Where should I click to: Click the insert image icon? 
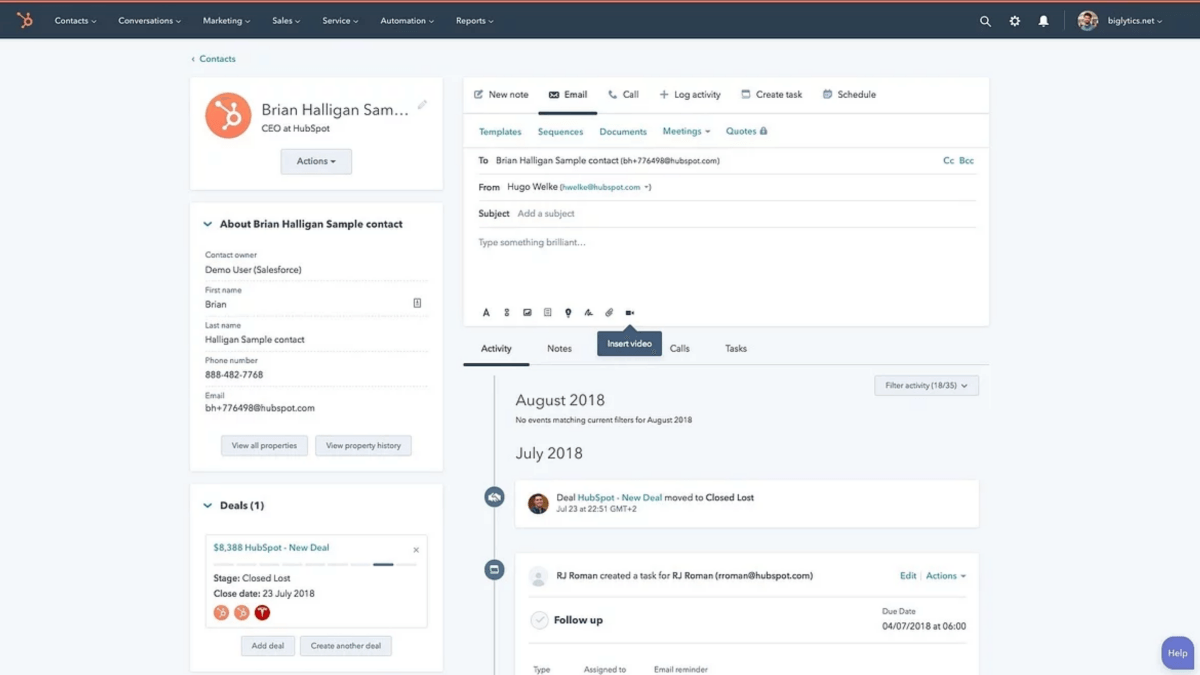(x=527, y=313)
